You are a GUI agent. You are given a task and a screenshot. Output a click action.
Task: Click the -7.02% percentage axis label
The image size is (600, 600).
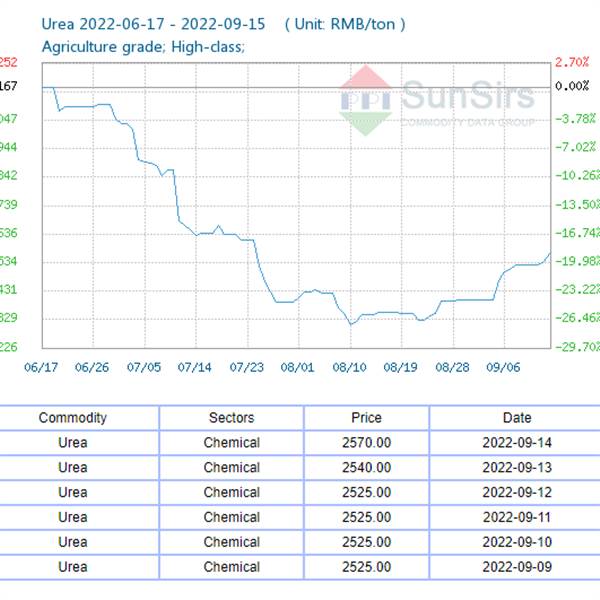pyautogui.click(x=576, y=147)
